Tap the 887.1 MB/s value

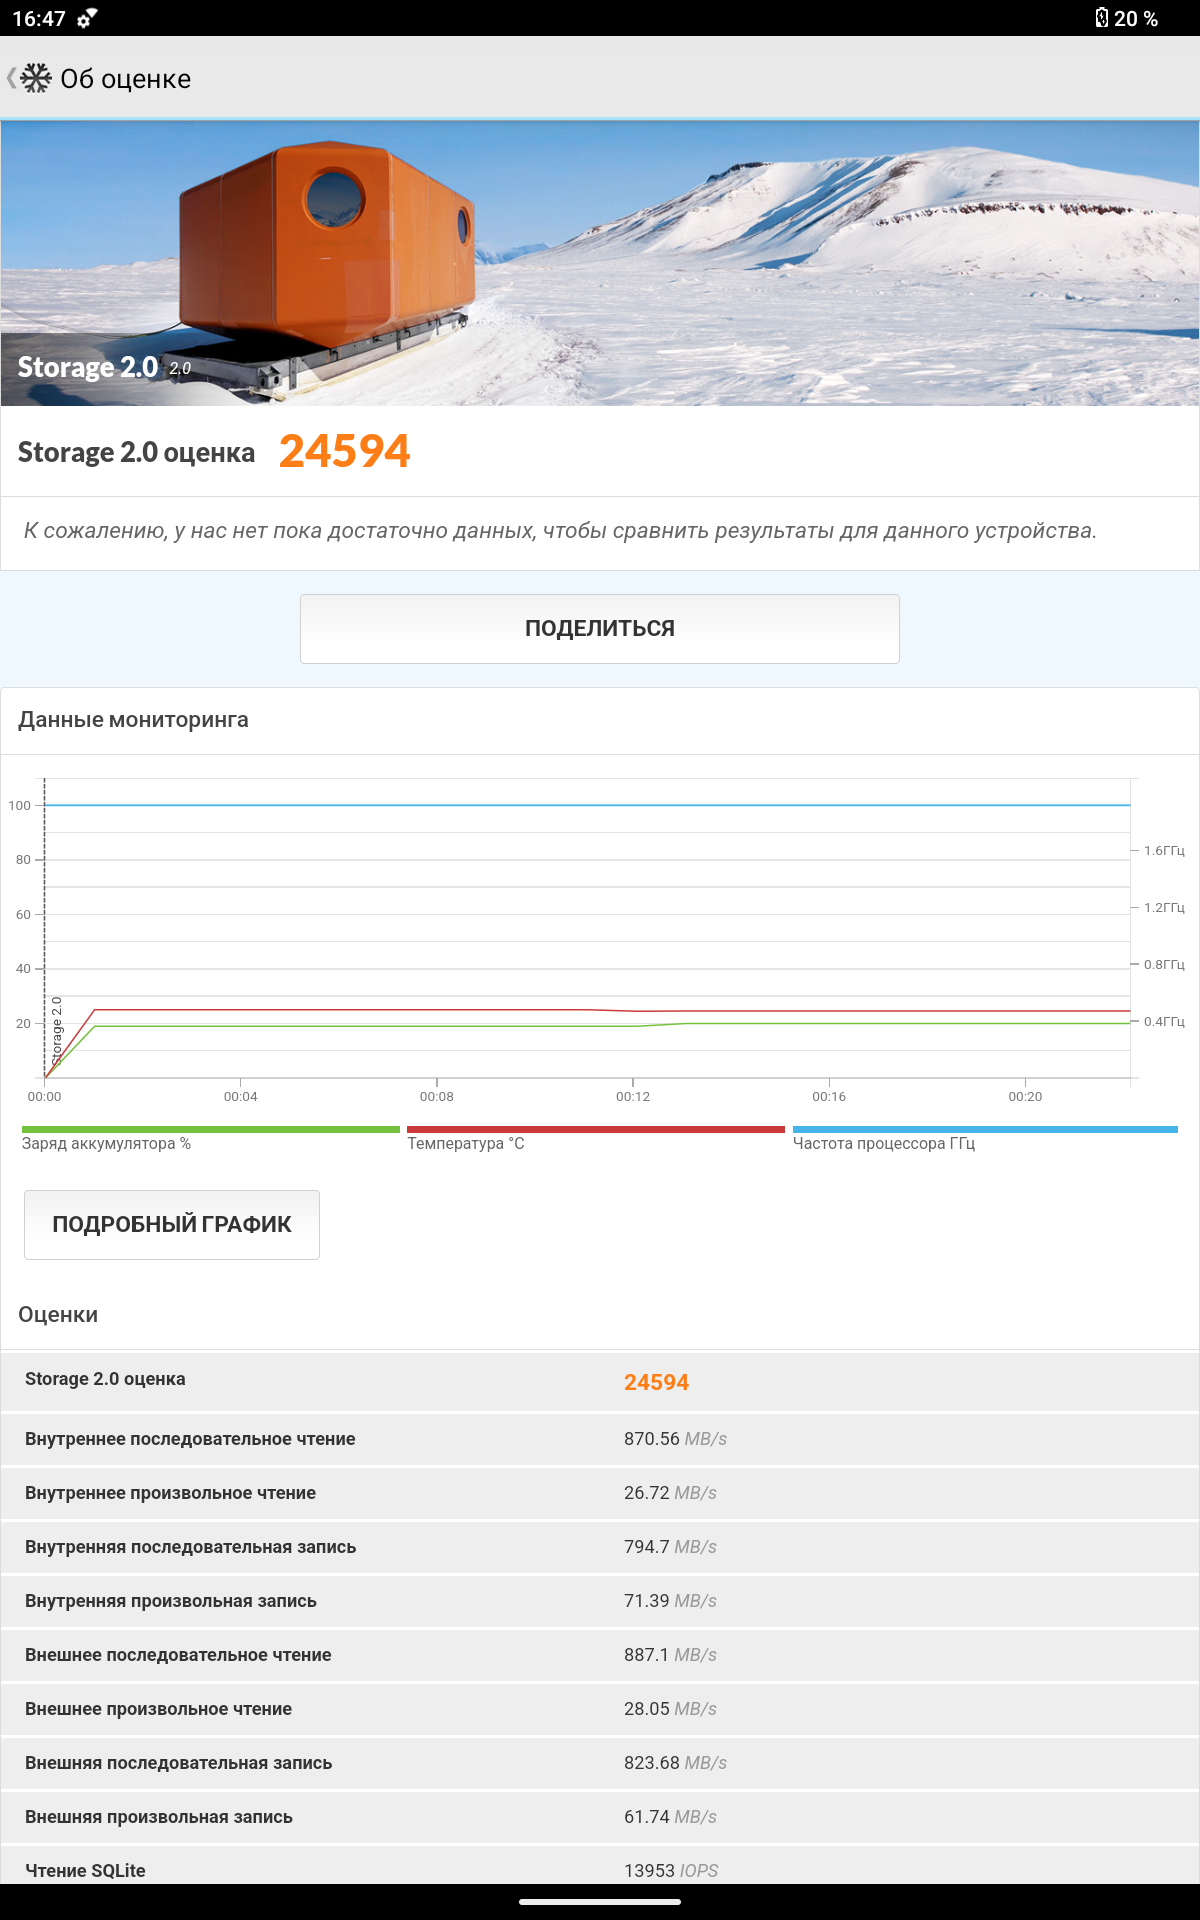pyautogui.click(x=670, y=1655)
